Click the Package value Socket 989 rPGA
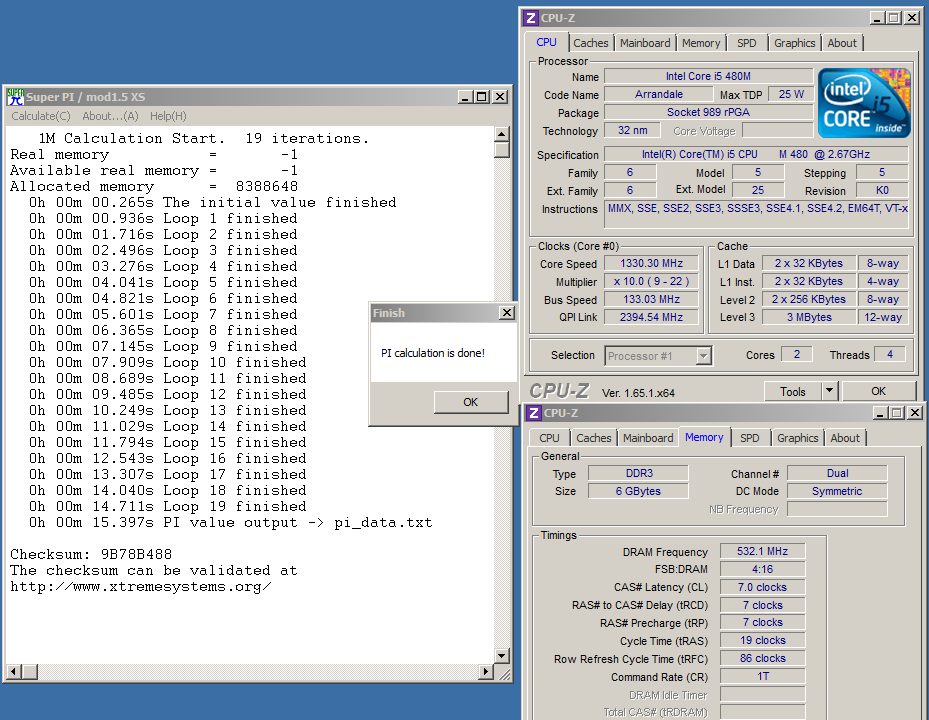 coord(708,112)
